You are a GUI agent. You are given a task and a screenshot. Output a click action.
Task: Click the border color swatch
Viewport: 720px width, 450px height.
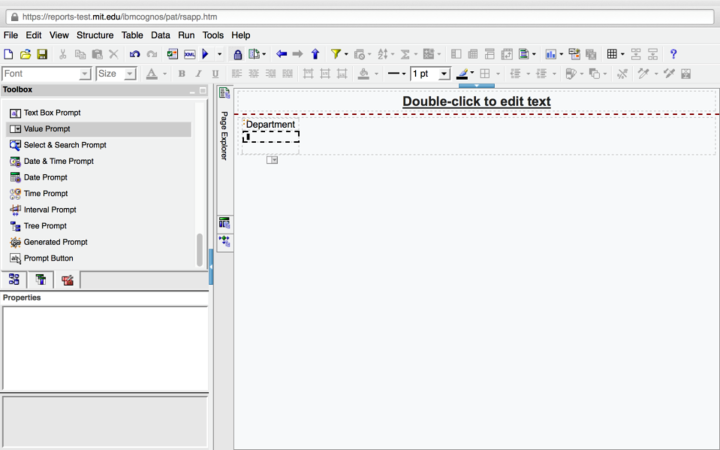[x=463, y=74]
